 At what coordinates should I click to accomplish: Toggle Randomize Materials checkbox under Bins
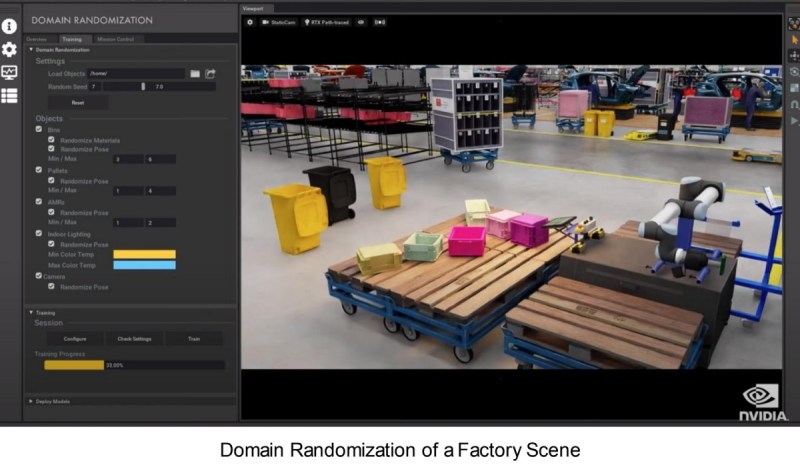coord(51,139)
